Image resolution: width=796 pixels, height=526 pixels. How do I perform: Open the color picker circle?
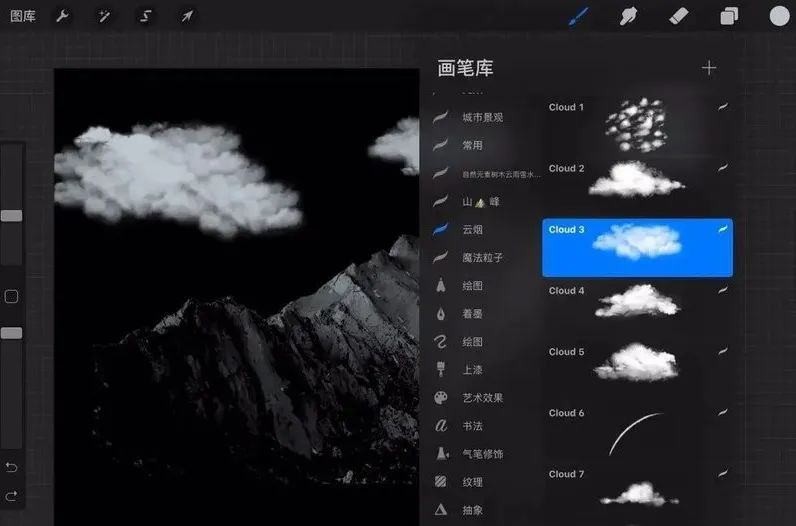780,16
